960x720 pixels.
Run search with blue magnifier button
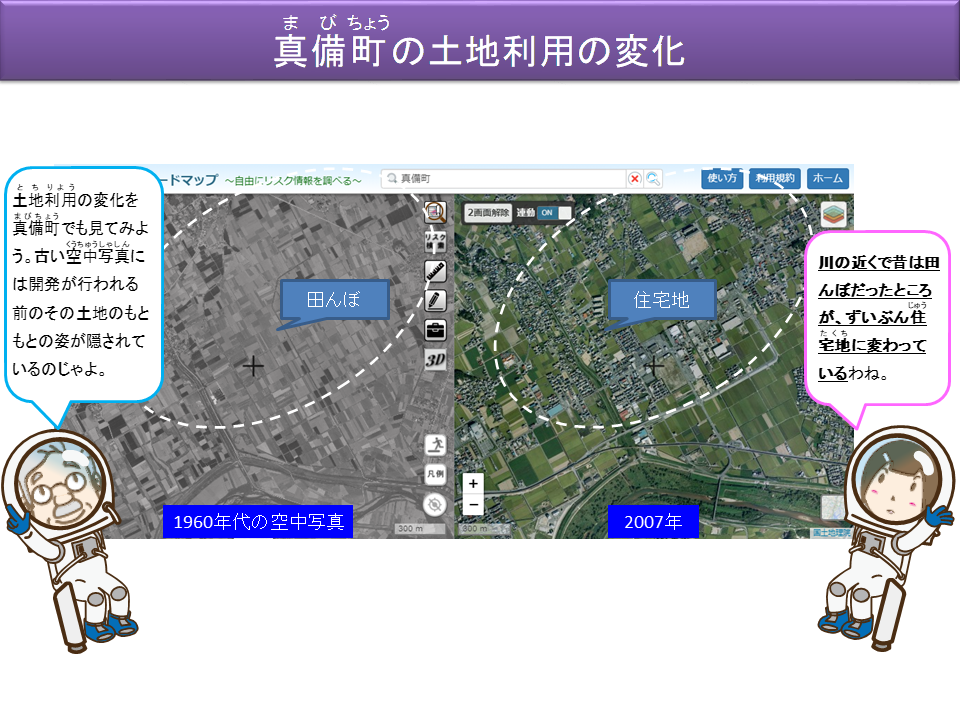653,179
